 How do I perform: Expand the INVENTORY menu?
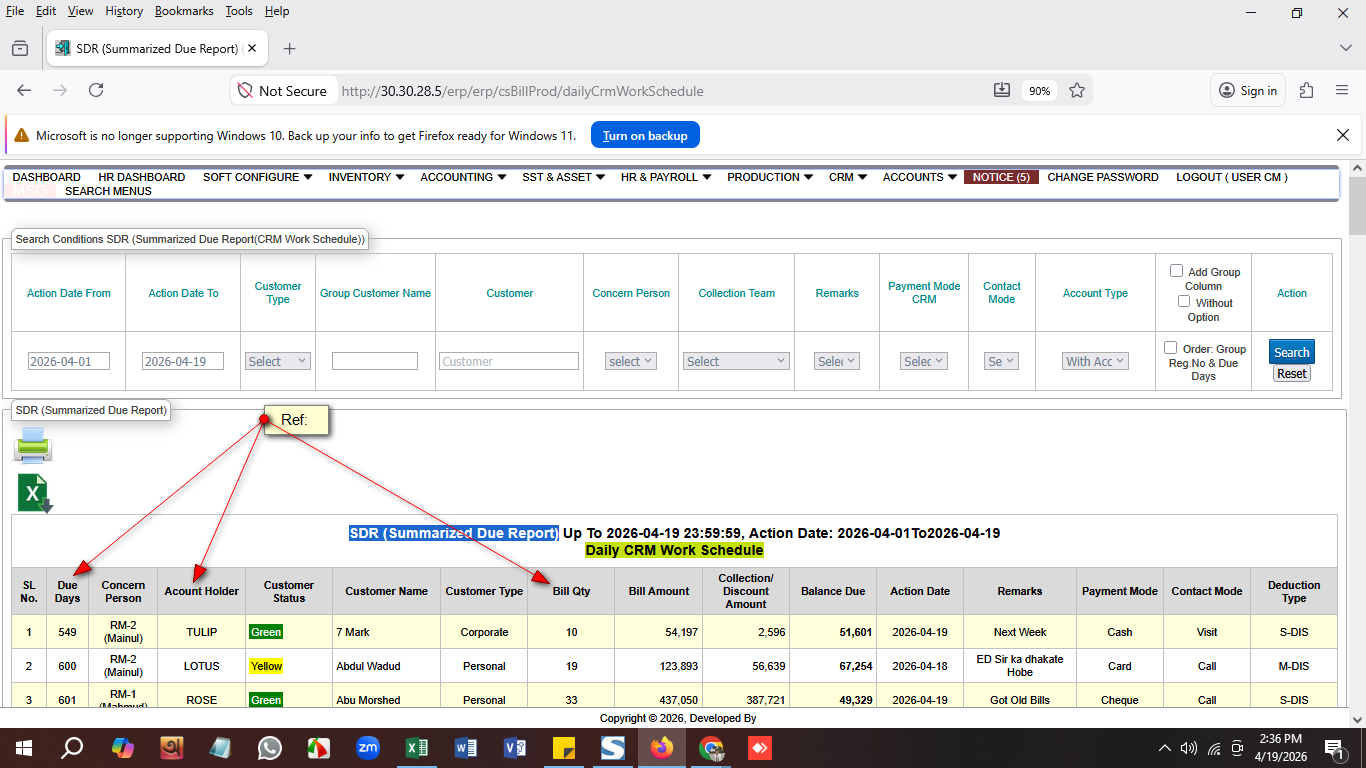coord(366,177)
